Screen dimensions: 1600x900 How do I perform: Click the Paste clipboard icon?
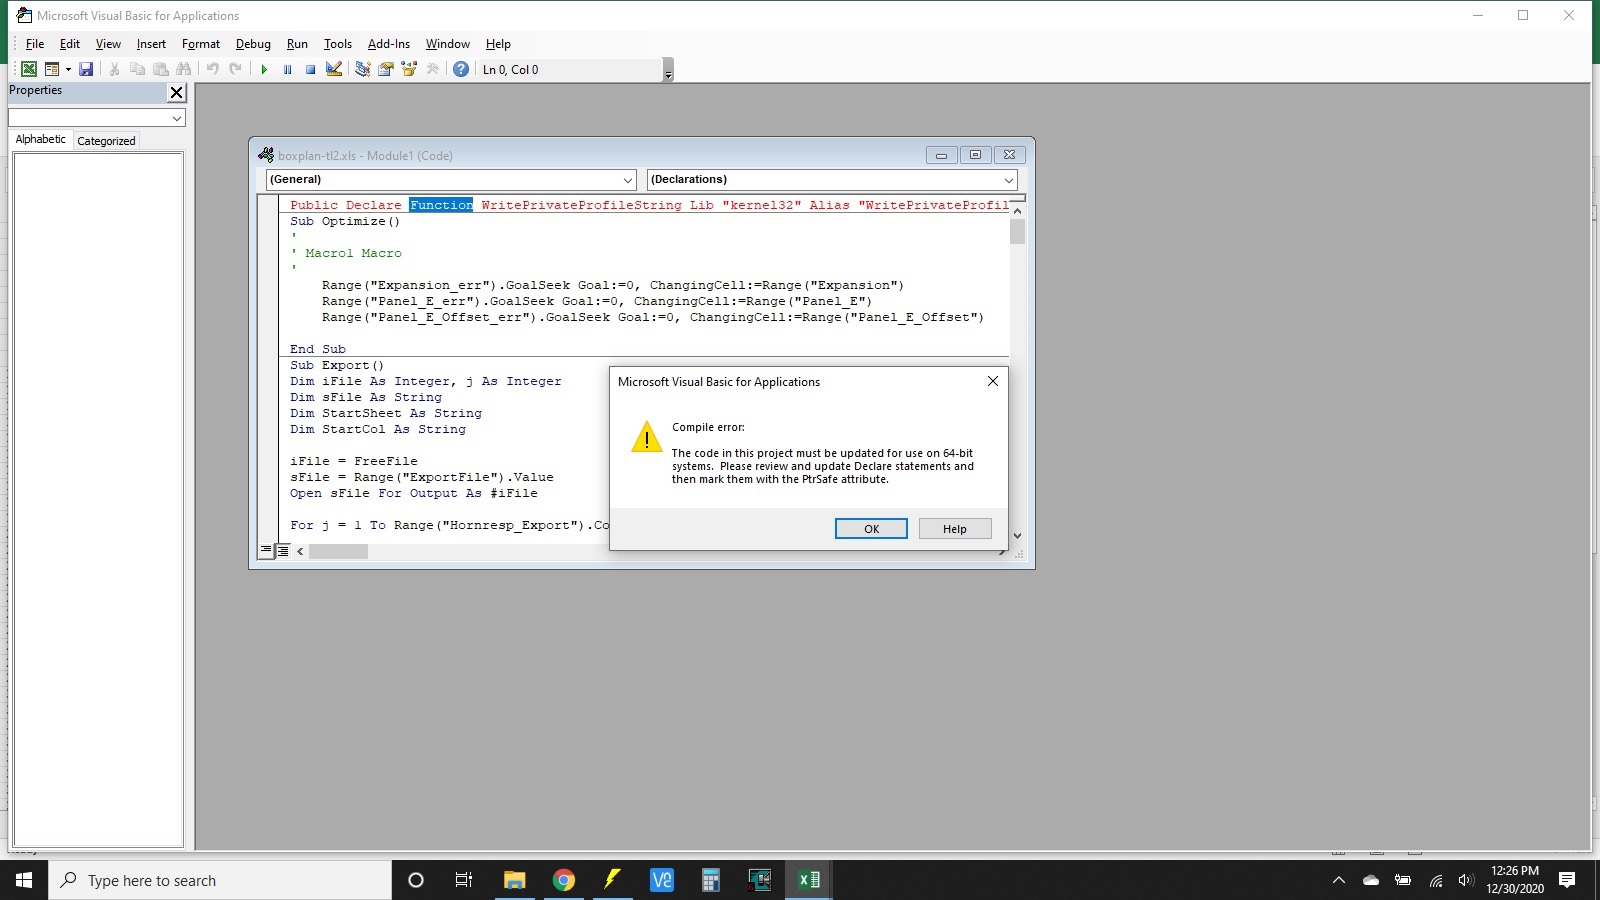[x=161, y=69]
